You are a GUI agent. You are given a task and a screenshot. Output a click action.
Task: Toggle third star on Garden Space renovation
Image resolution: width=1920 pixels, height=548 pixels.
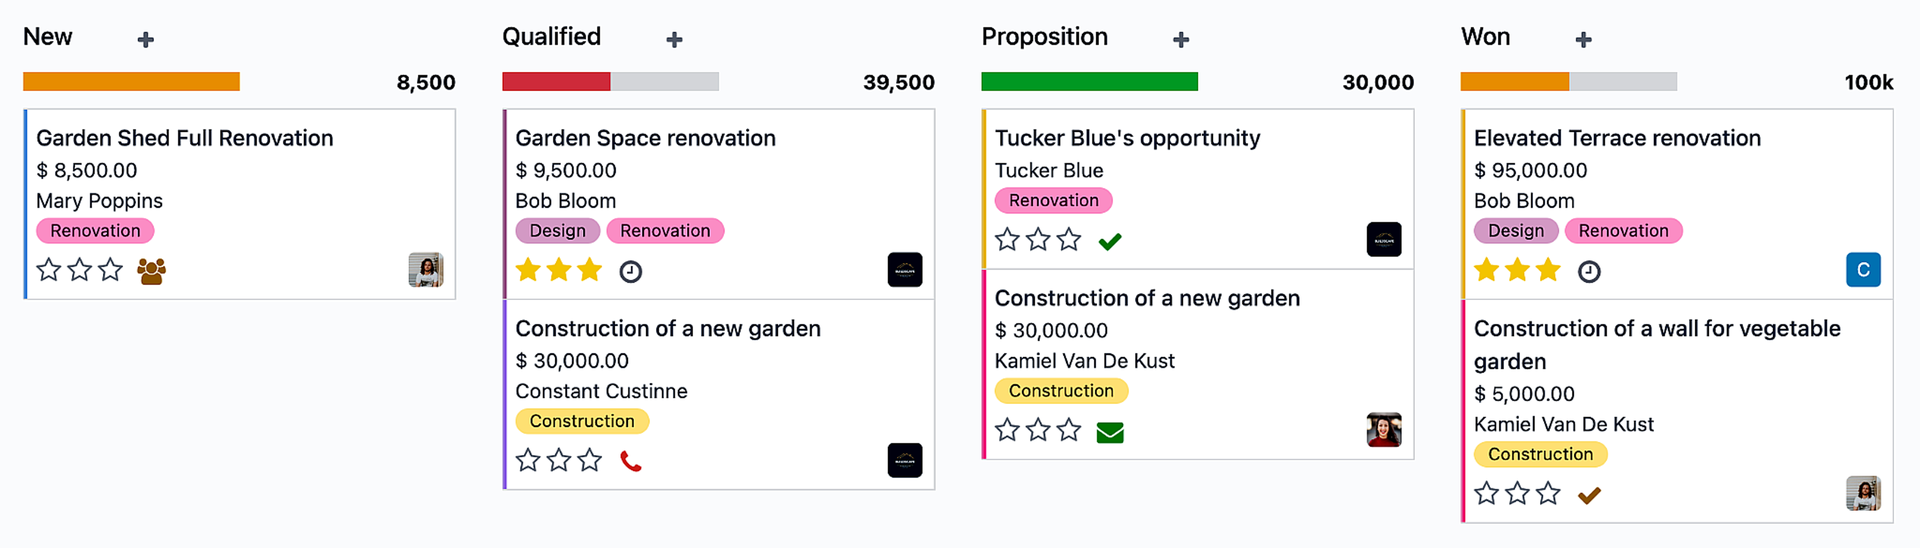click(590, 270)
